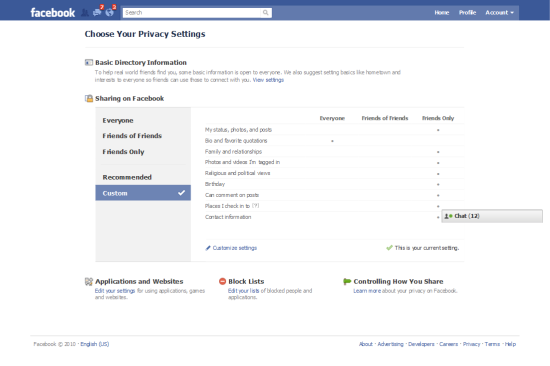Open Edit your lists link

click(x=243, y=291)
